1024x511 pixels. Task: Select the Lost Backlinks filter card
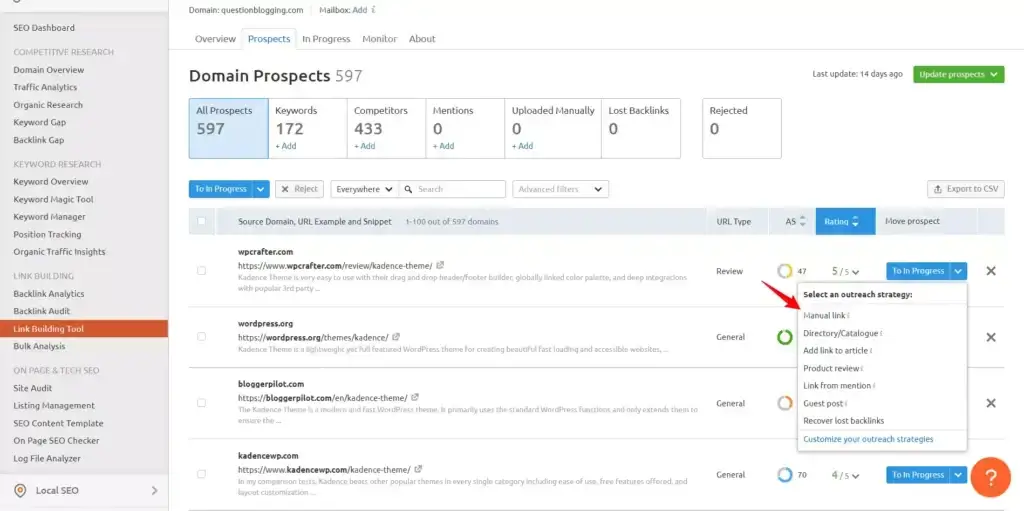(641, 128)
